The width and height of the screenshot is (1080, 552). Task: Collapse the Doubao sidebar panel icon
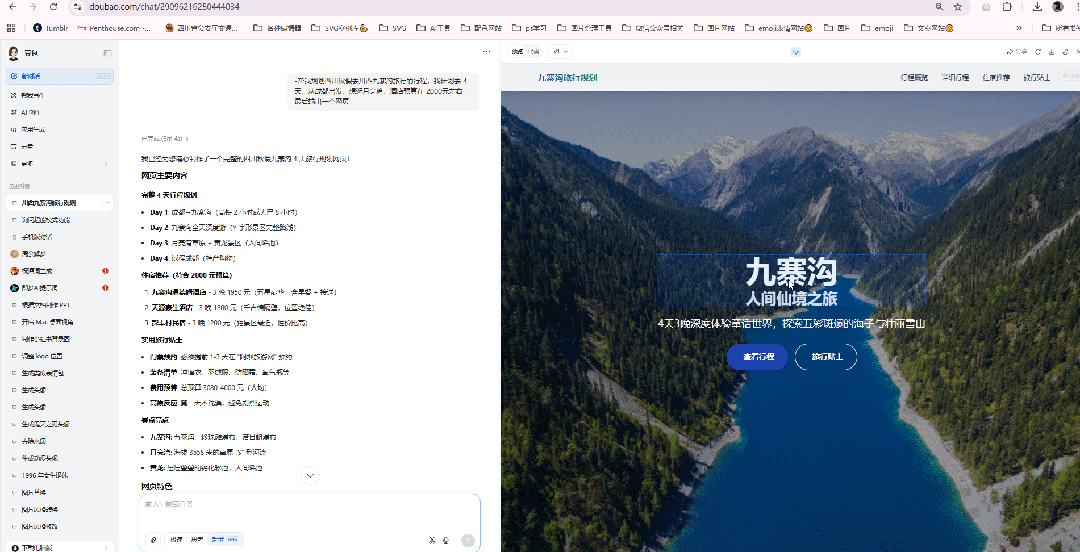(107, 53)
